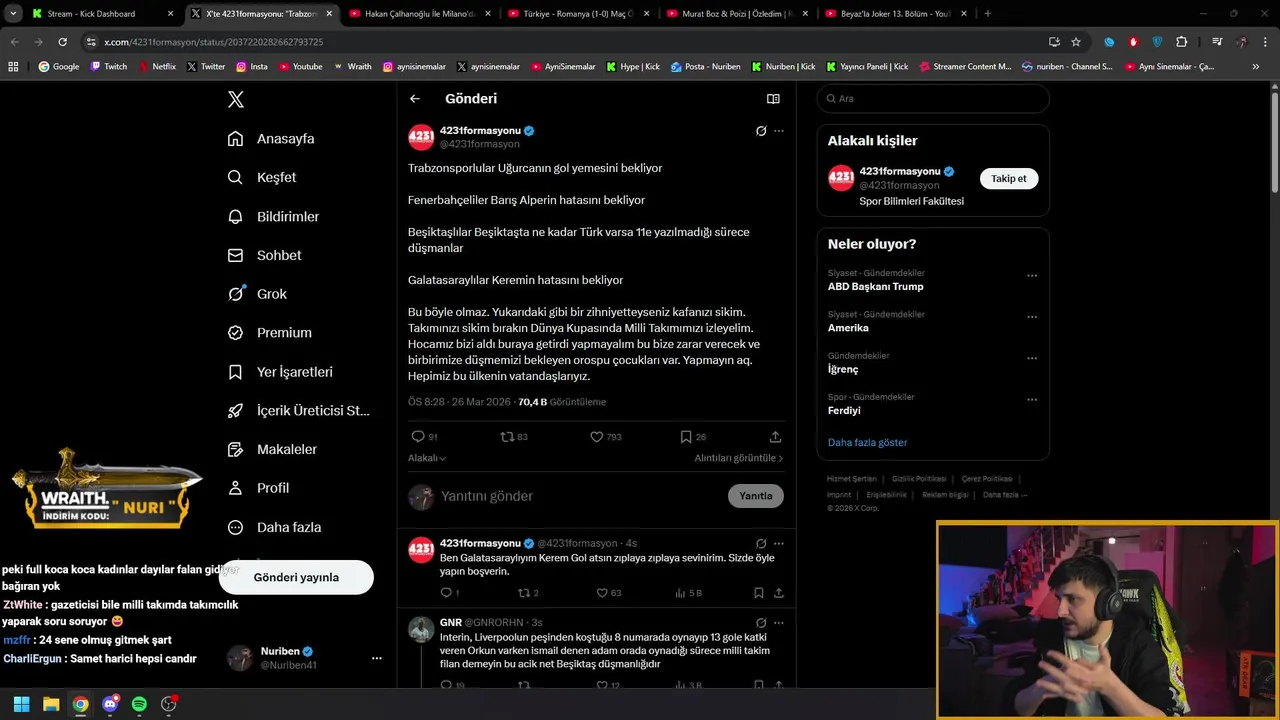This screenshot has width=1280, height=720.
Task: Go back with the Gönderi arrow
Action: [415, 99]
